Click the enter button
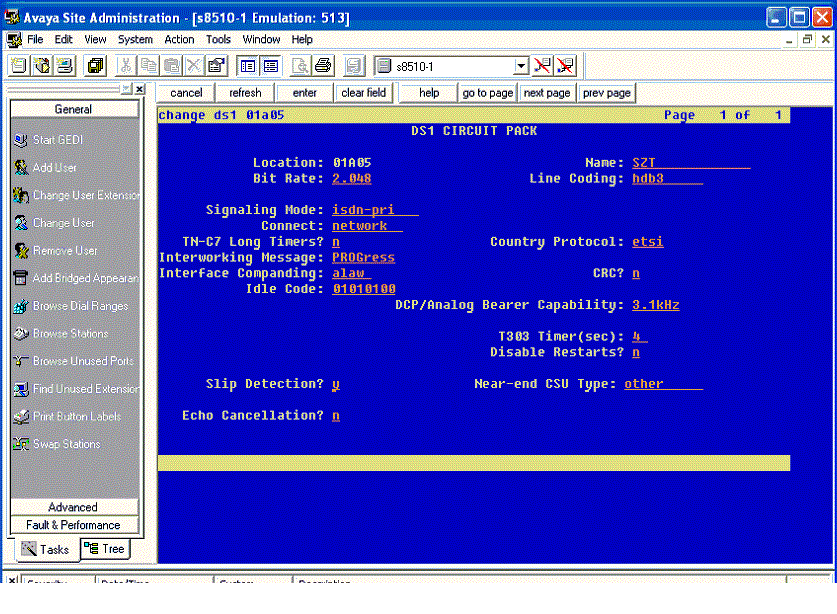This screenshot has height=614, width=837. point(304,93)
